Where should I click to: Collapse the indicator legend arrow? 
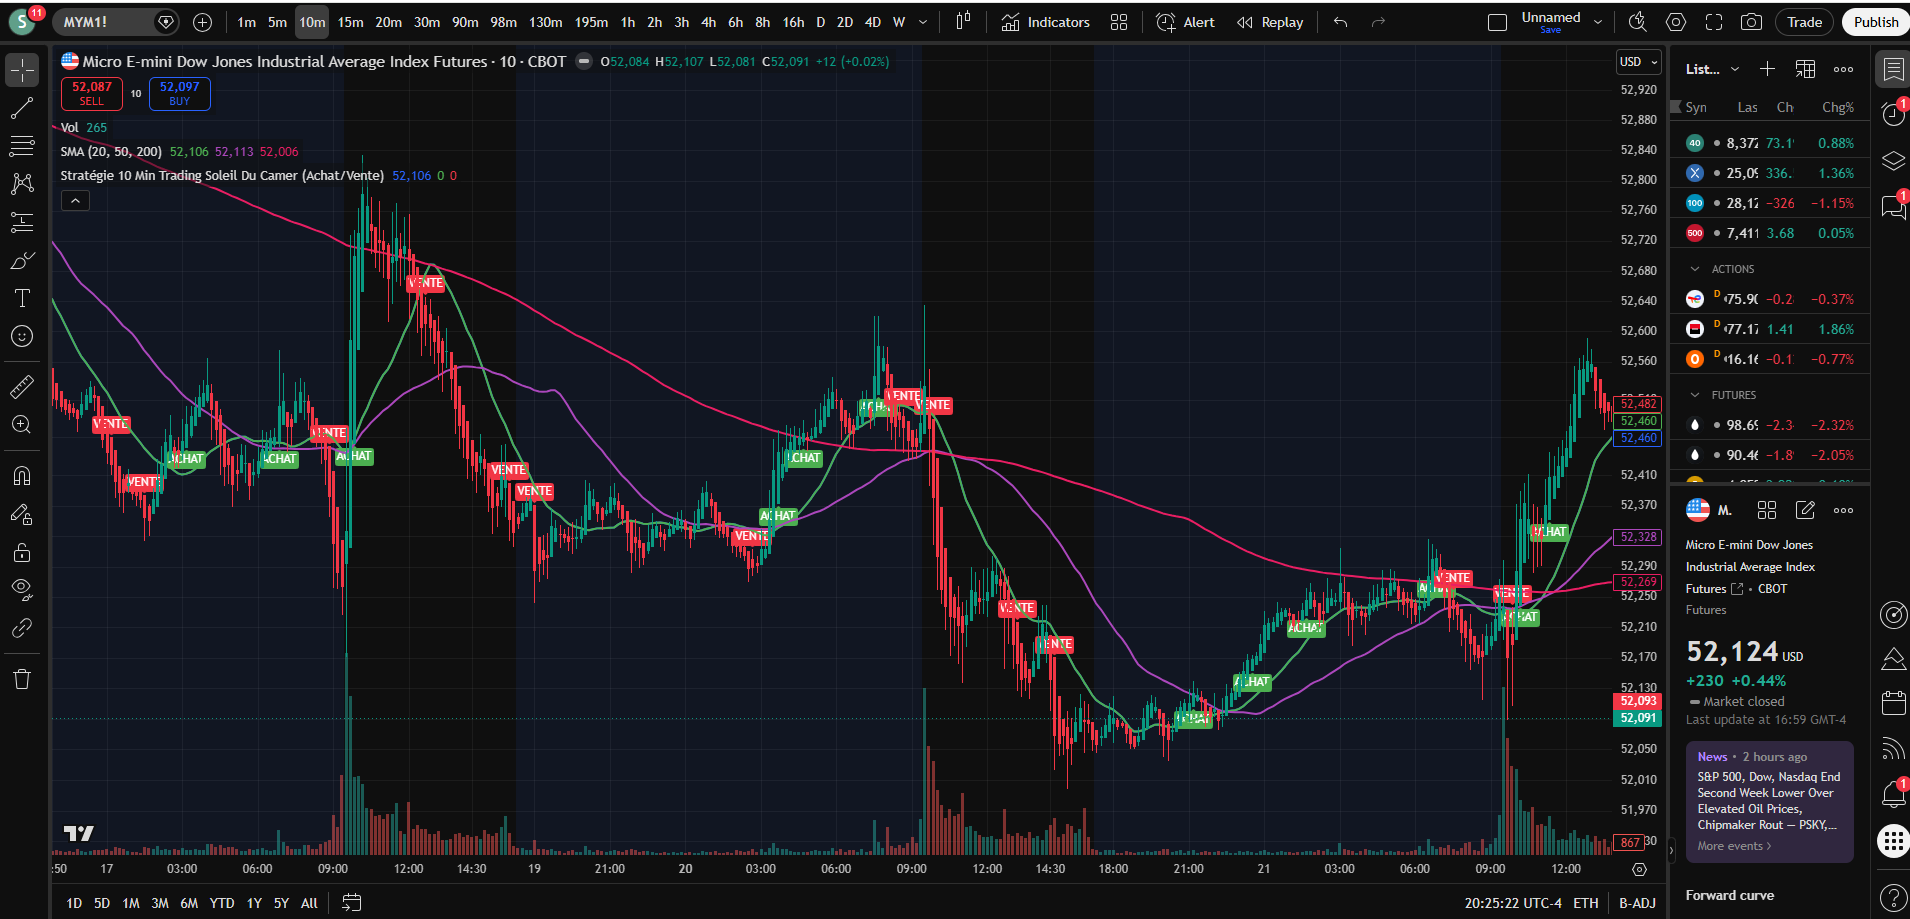pyautogui.click(x=75, y=201)
